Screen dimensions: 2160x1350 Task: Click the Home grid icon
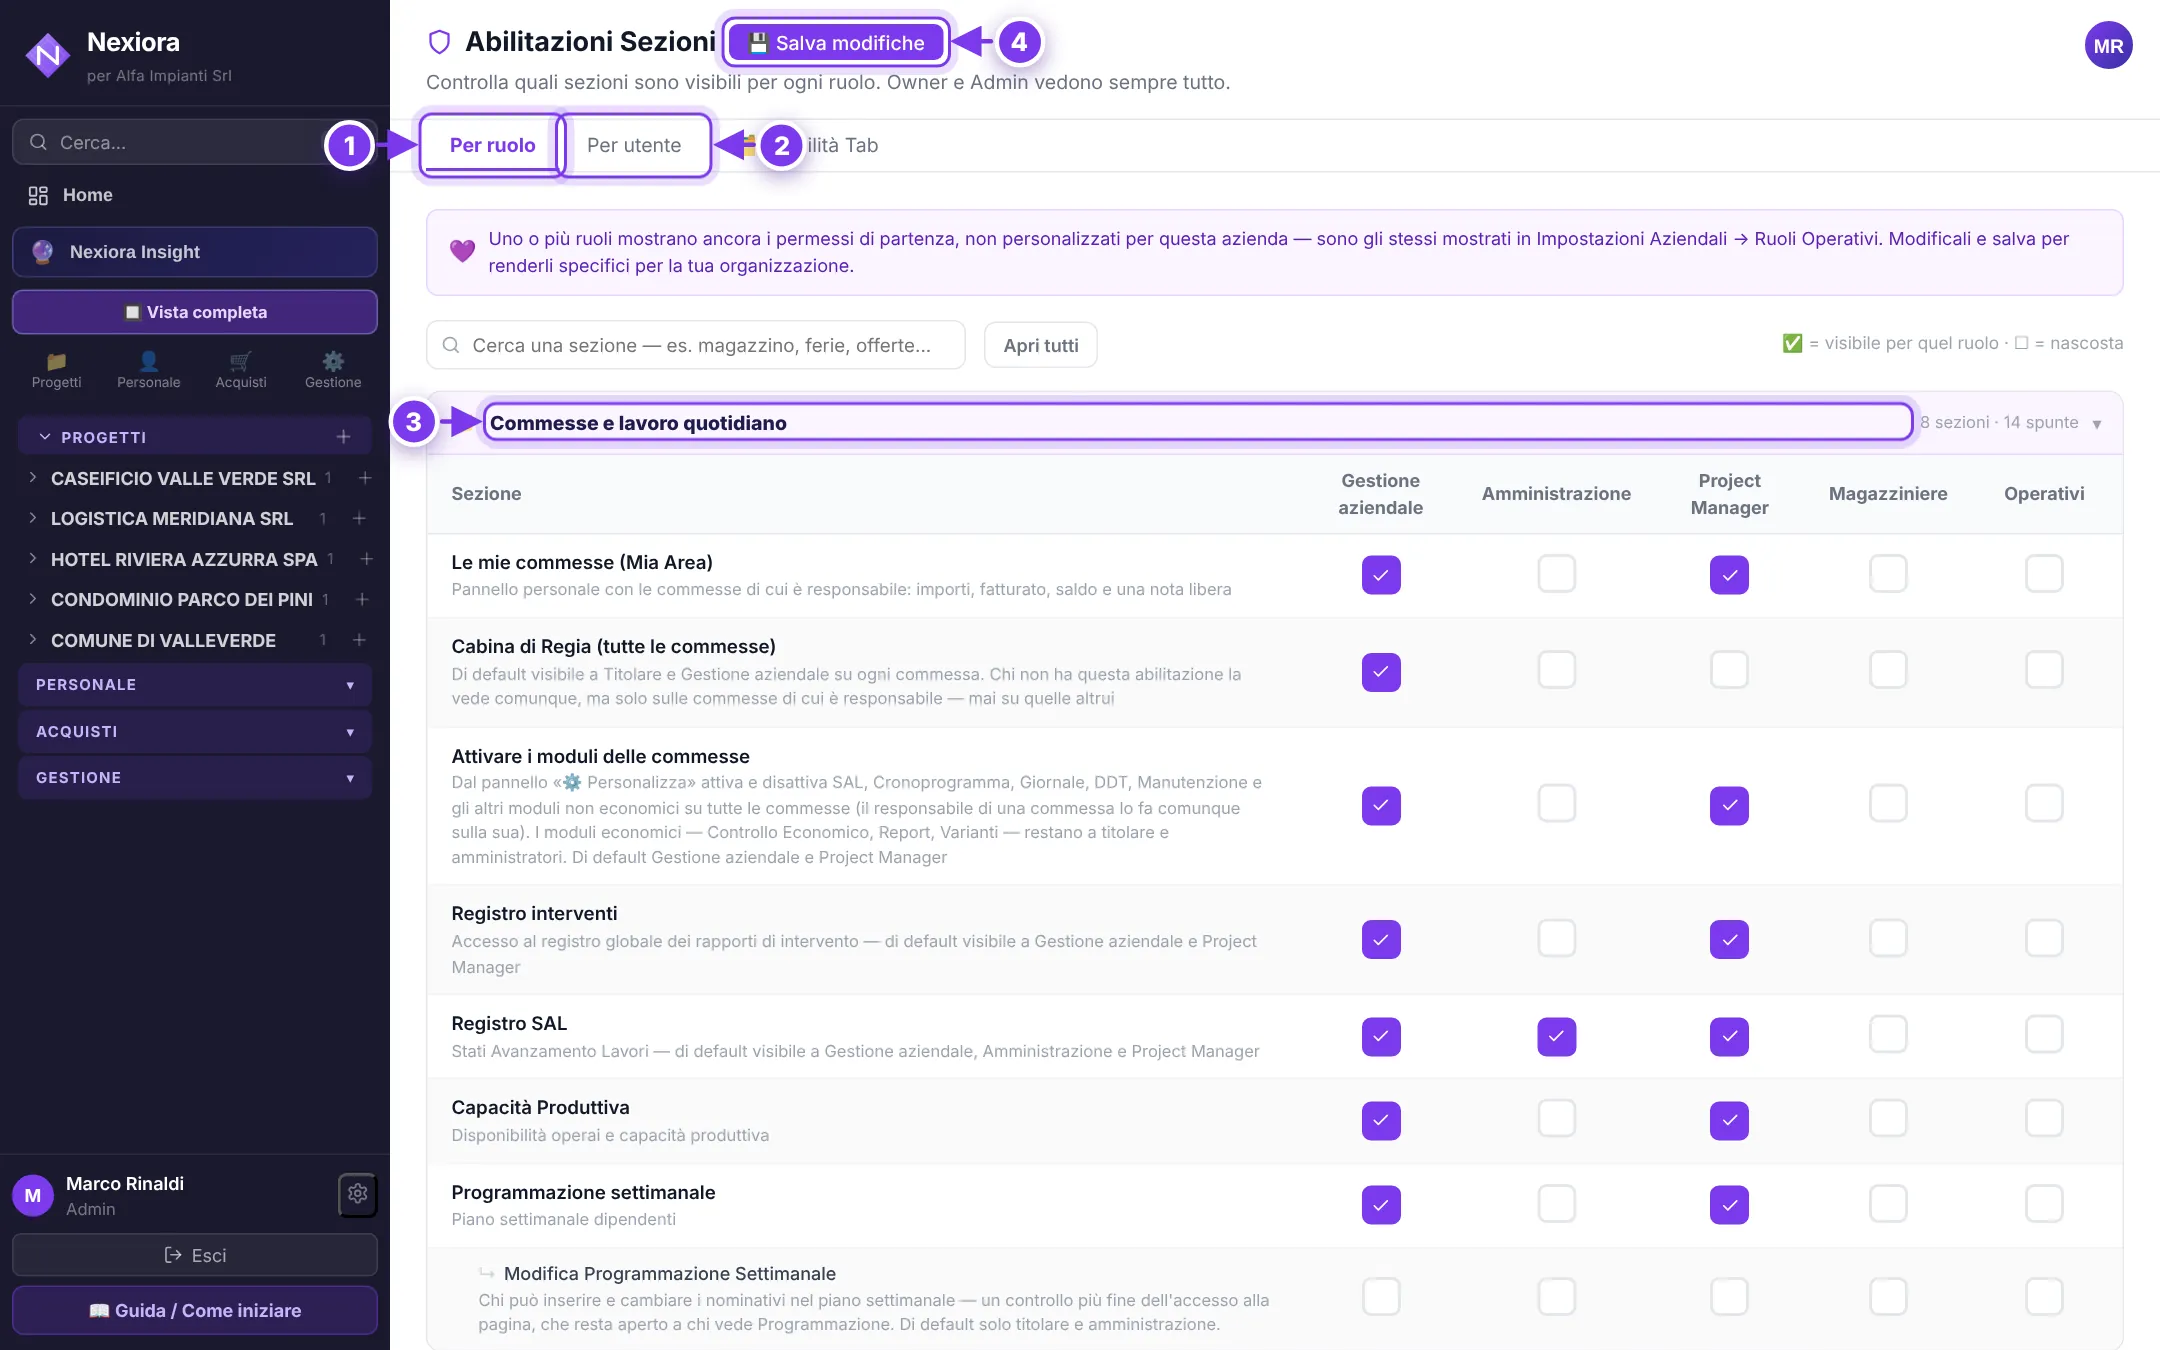(x=38, y=195)
